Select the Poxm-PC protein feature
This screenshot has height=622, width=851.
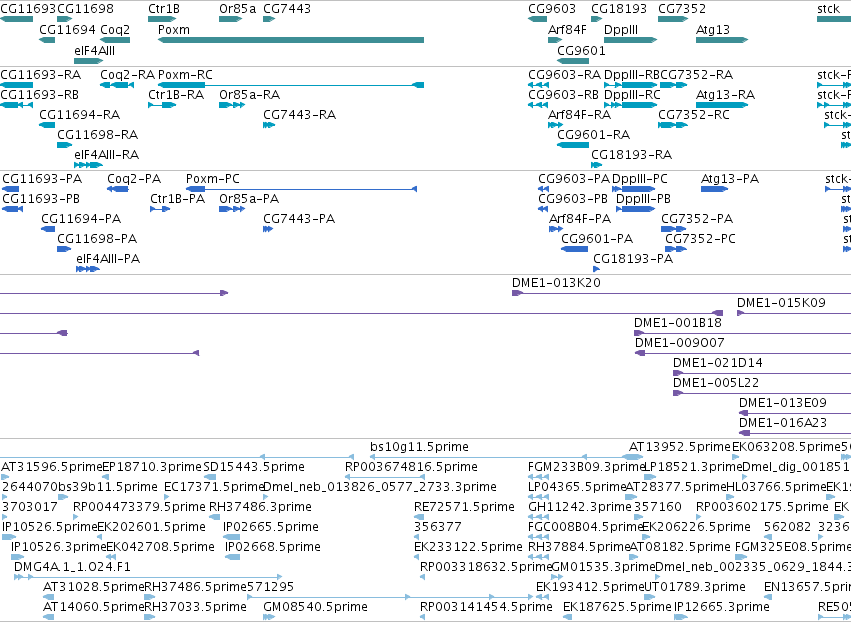click(x=301, y=189)
